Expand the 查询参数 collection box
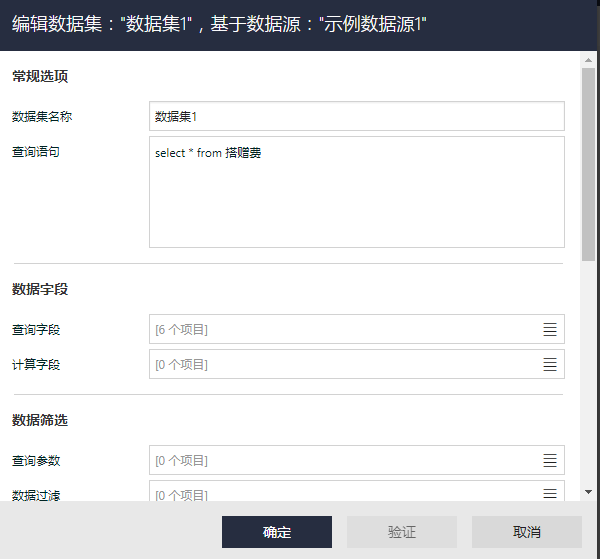The image size is (600, 559). [x=340, y=460]
